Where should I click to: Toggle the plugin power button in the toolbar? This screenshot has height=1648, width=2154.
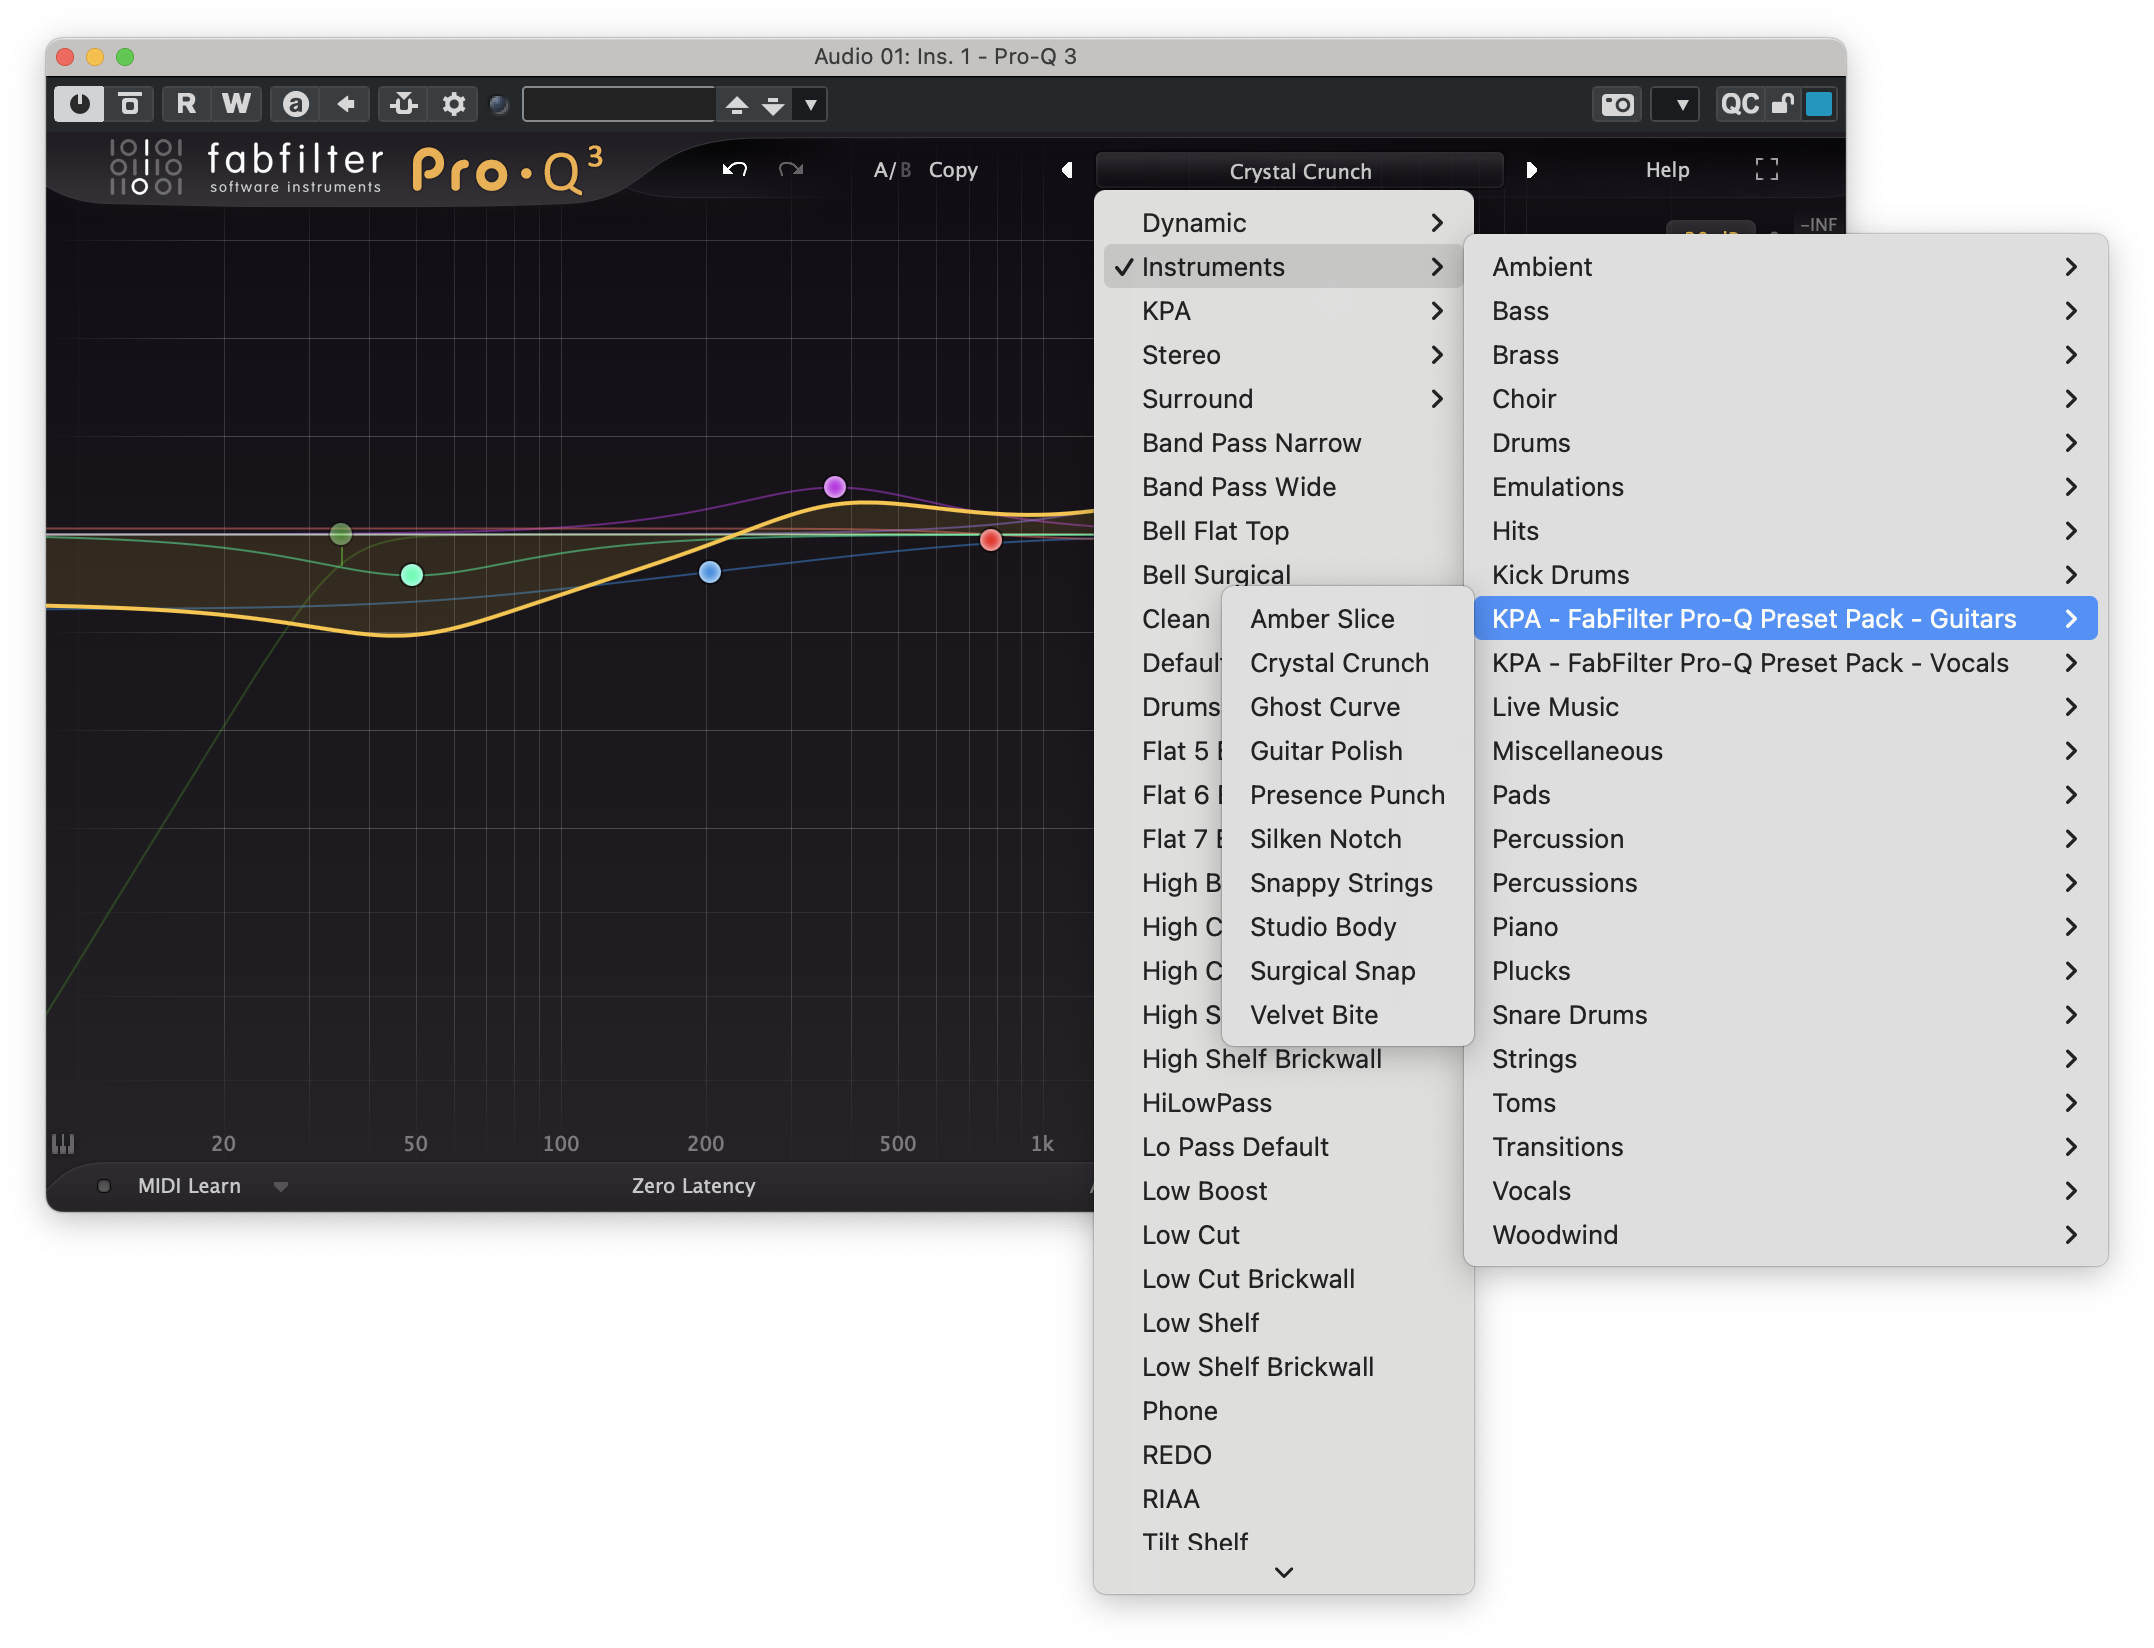(x=79, y=103)
